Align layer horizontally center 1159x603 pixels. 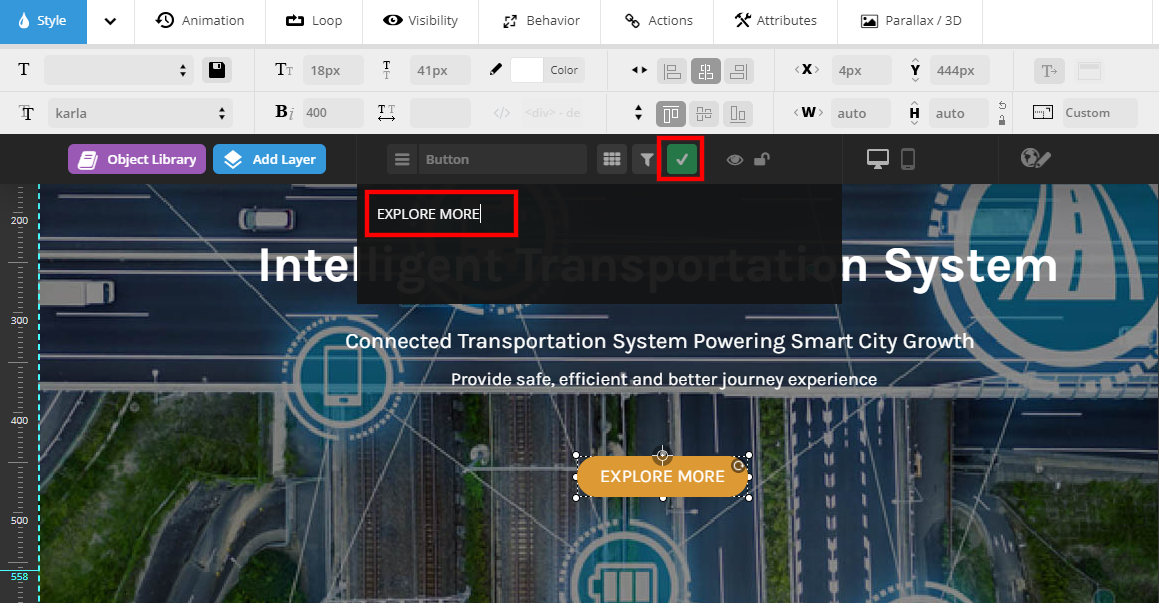tap(706, 71)
